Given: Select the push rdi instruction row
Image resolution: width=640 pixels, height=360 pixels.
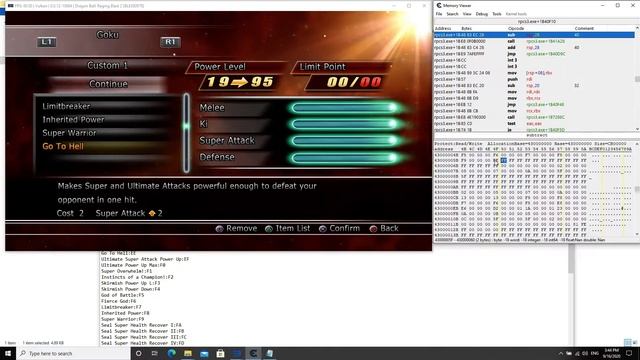Looking at the screenshot, I should (x=534, y=79).
